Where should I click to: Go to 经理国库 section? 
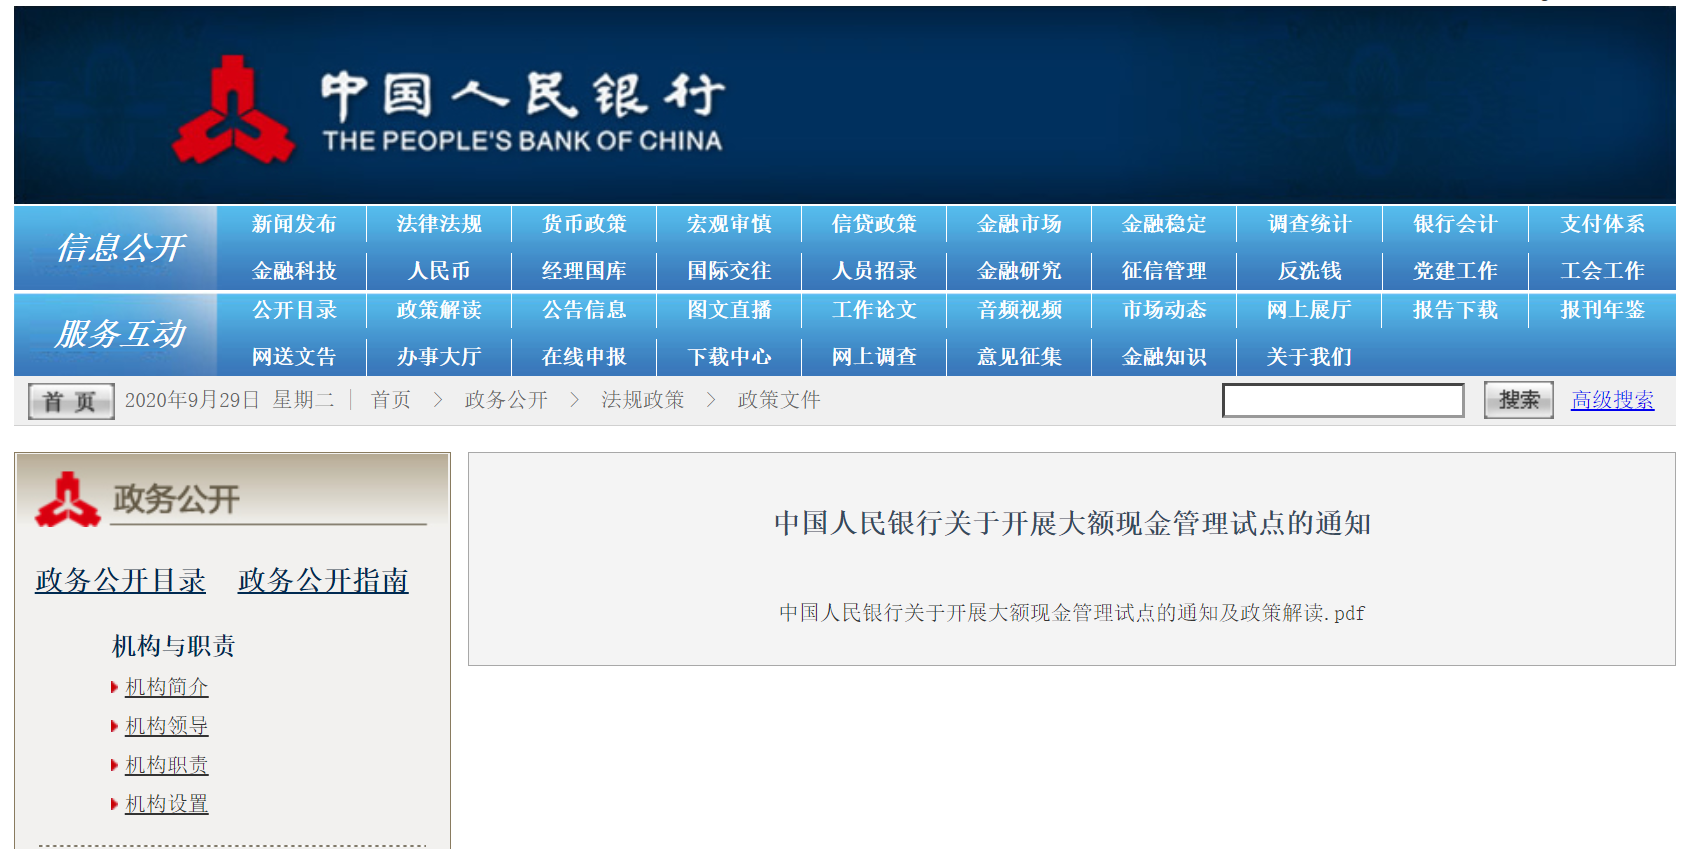pos(584,271)
